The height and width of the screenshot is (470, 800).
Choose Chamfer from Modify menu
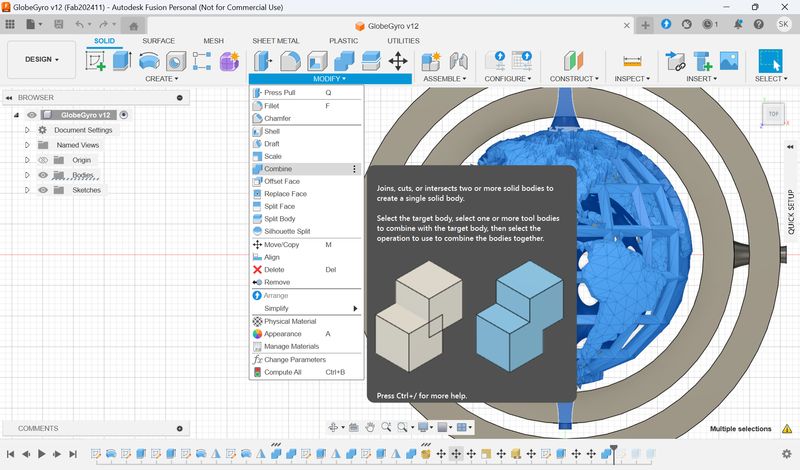(306, 118)
